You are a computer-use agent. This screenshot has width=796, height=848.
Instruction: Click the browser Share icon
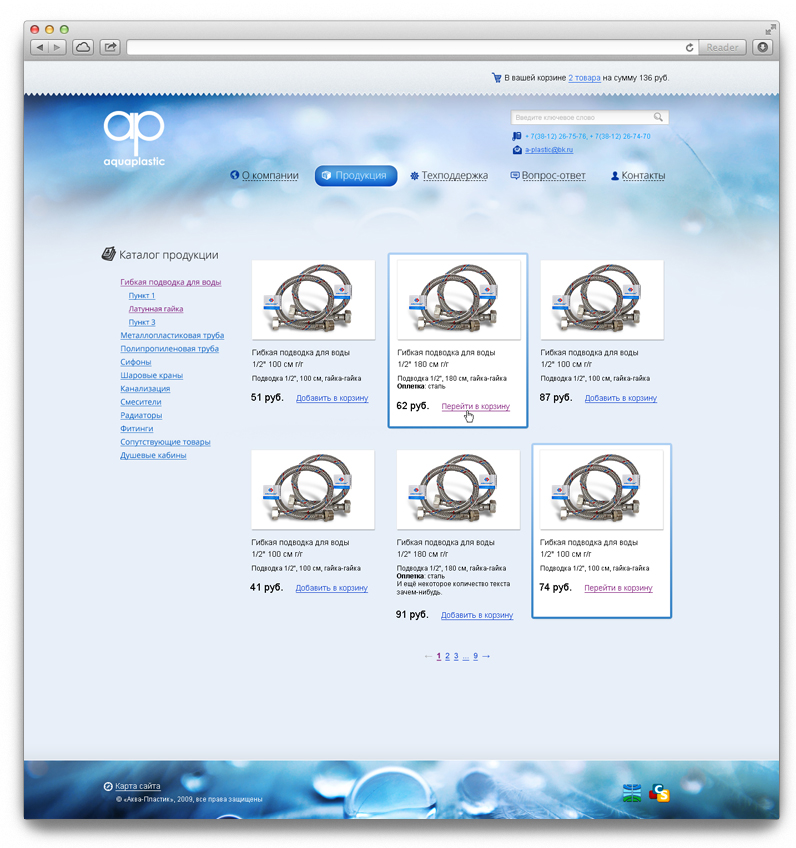[x=110, y=47]
